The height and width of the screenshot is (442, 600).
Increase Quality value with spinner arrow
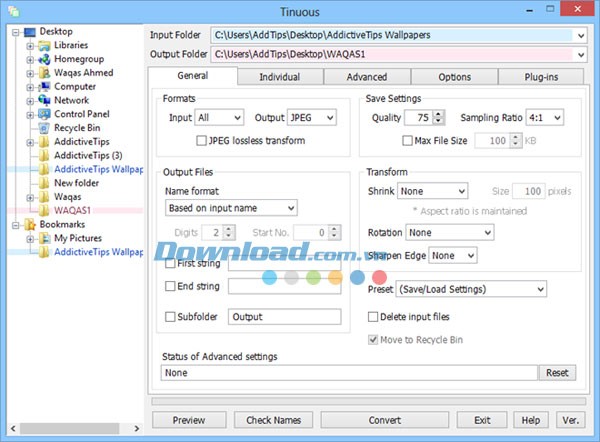click(438, 115)
